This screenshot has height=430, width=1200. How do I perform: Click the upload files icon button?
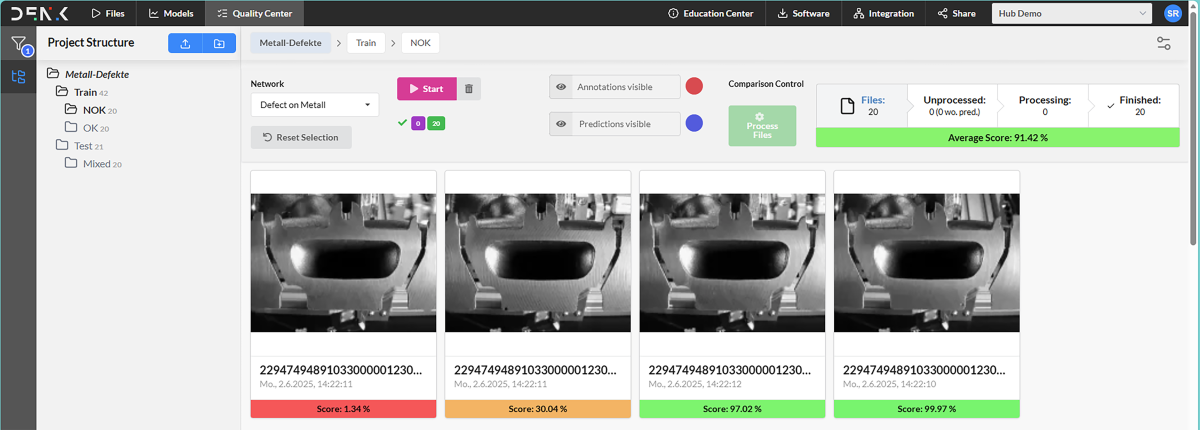185,43
